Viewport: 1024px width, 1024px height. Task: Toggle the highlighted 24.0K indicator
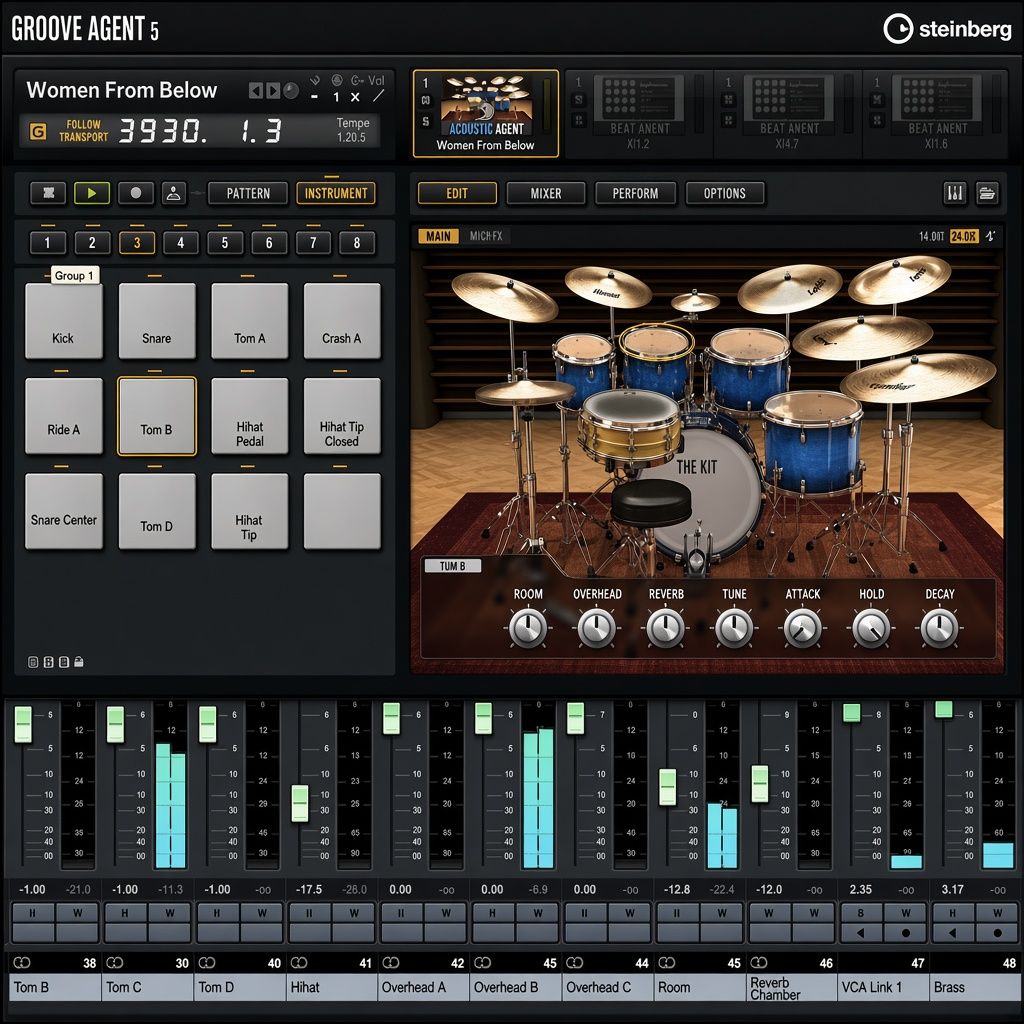964,236
